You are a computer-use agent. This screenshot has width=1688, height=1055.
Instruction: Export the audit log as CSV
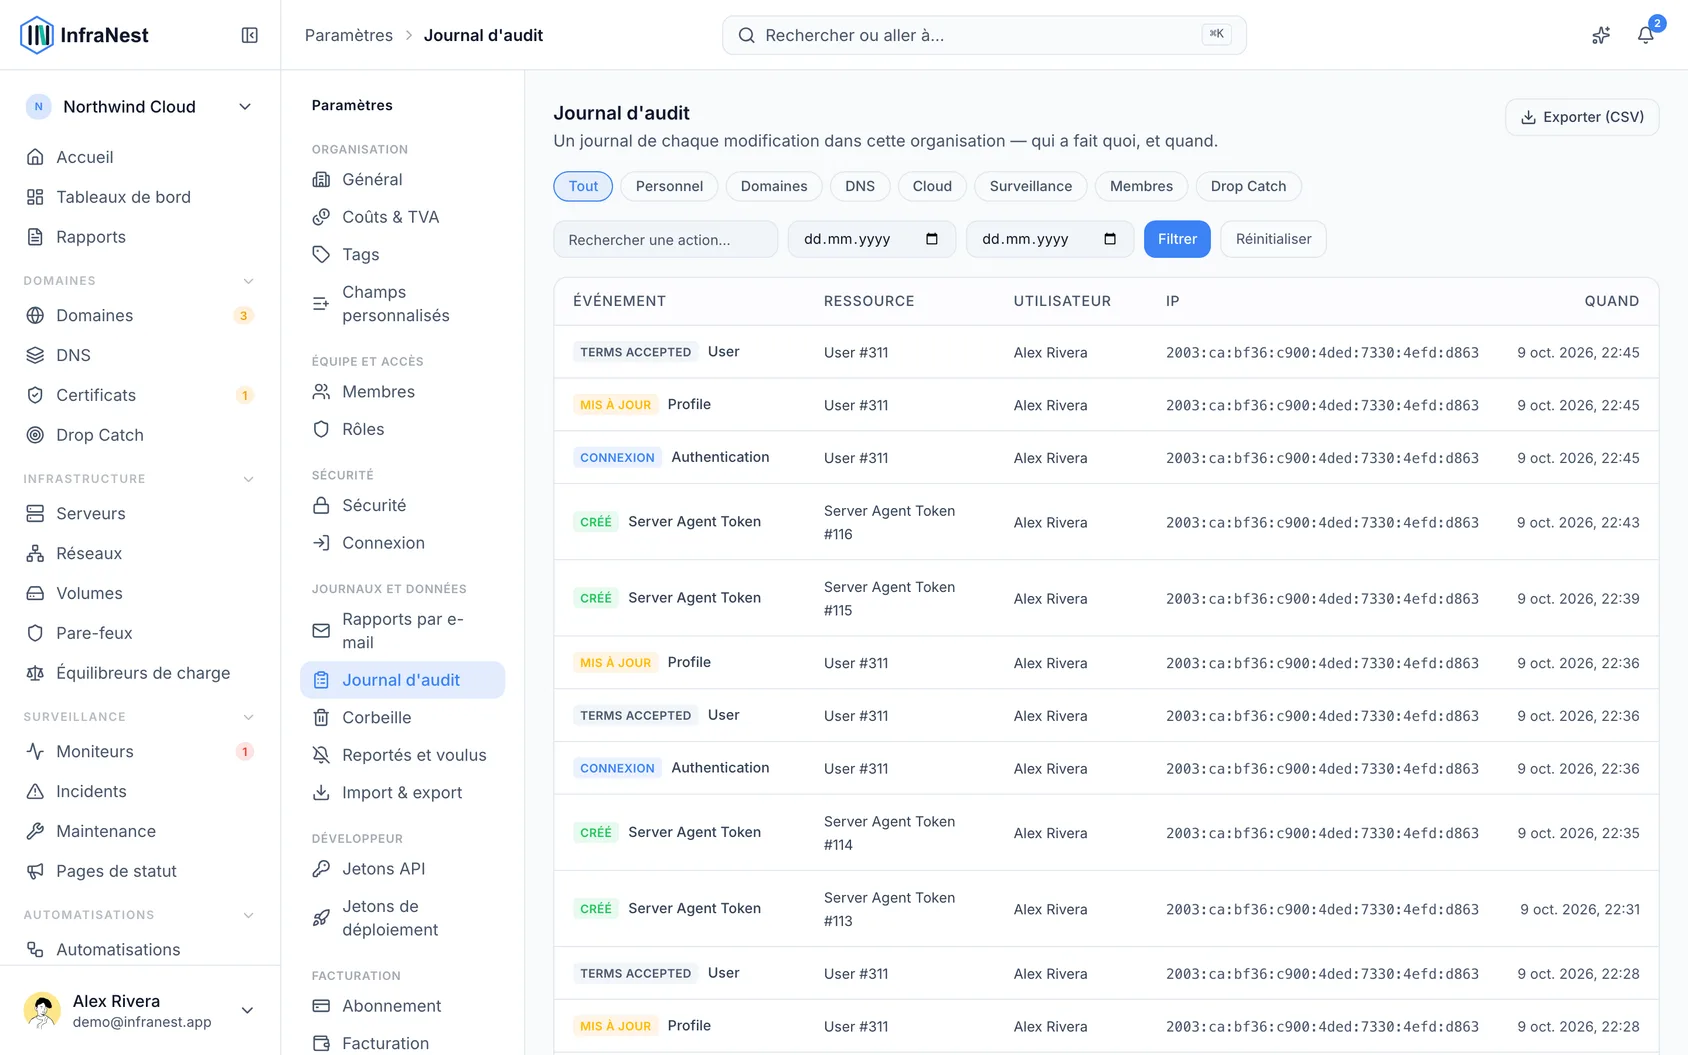pyautogui.click(x=1582, y=117)
